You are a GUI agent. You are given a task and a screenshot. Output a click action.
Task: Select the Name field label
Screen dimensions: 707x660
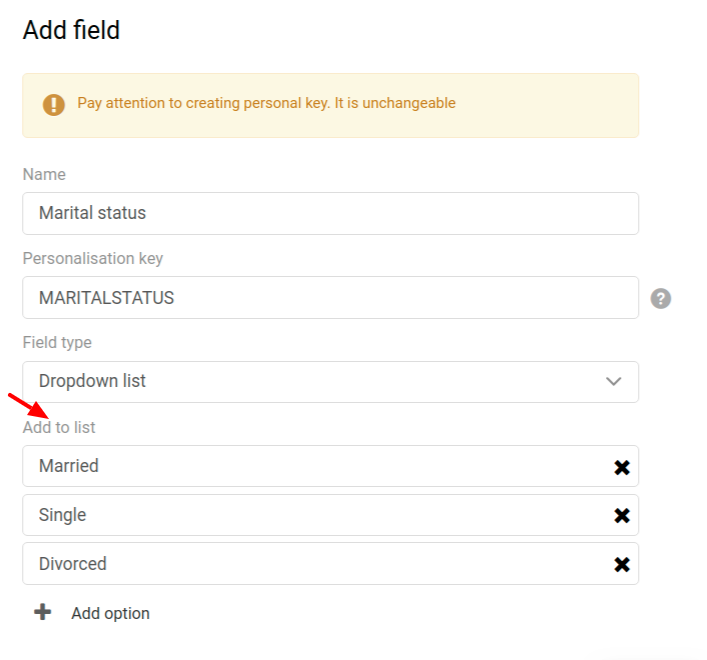coord(44,174)
